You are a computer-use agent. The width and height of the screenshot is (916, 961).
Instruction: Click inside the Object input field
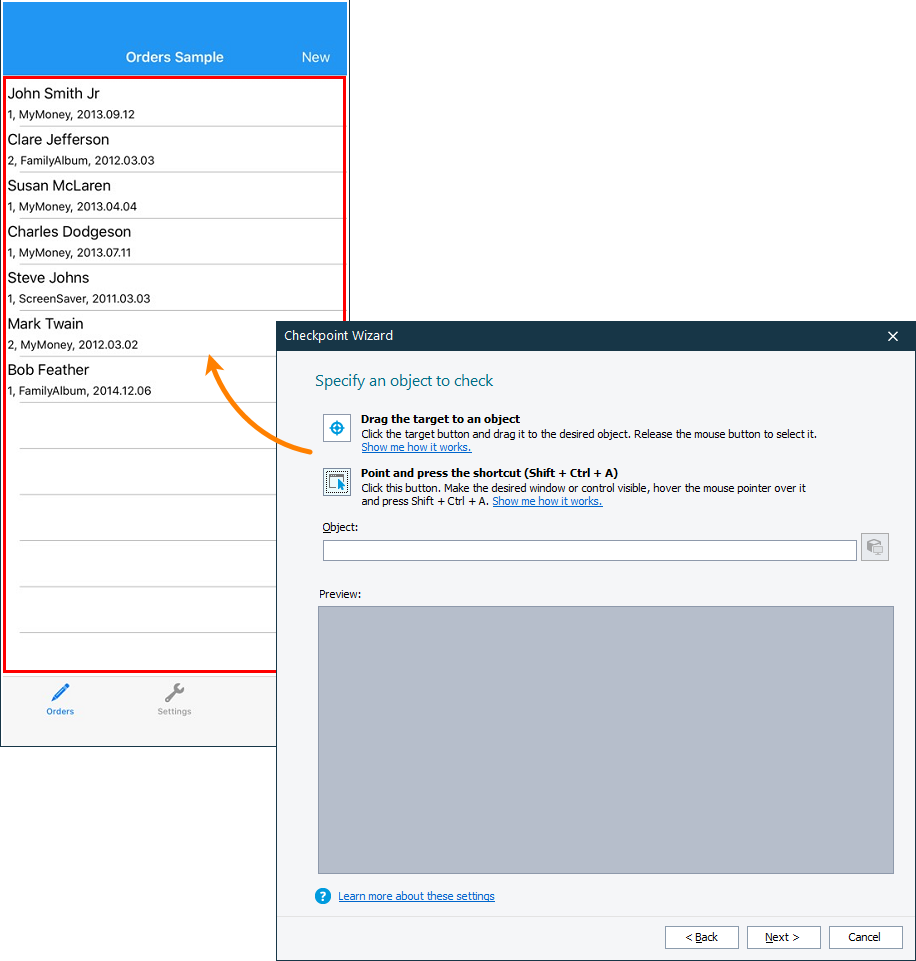(589, 550)
